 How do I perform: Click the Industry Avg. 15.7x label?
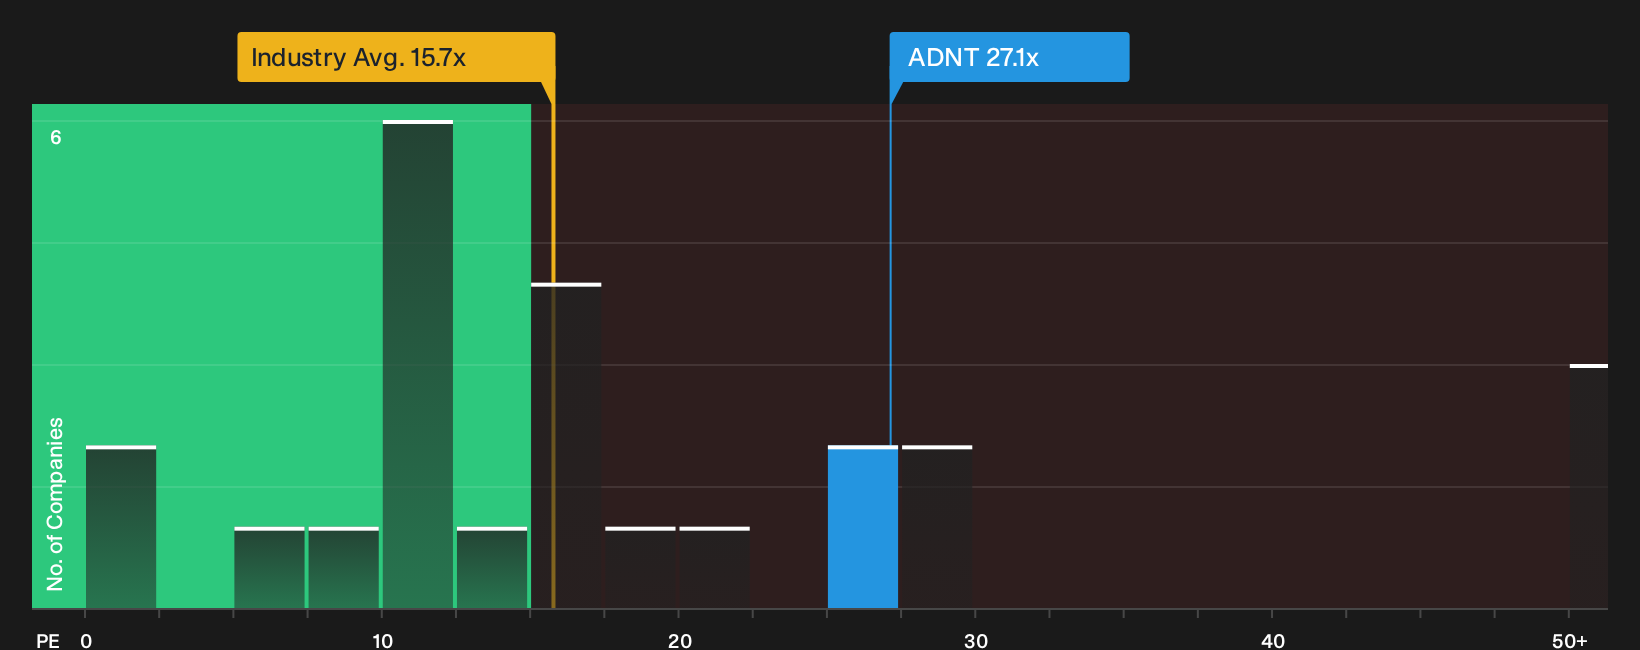coord(396,57)
